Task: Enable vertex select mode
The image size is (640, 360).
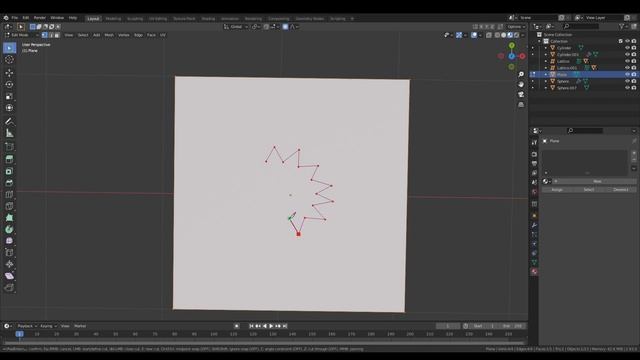Action: click(x=45, y=35)
